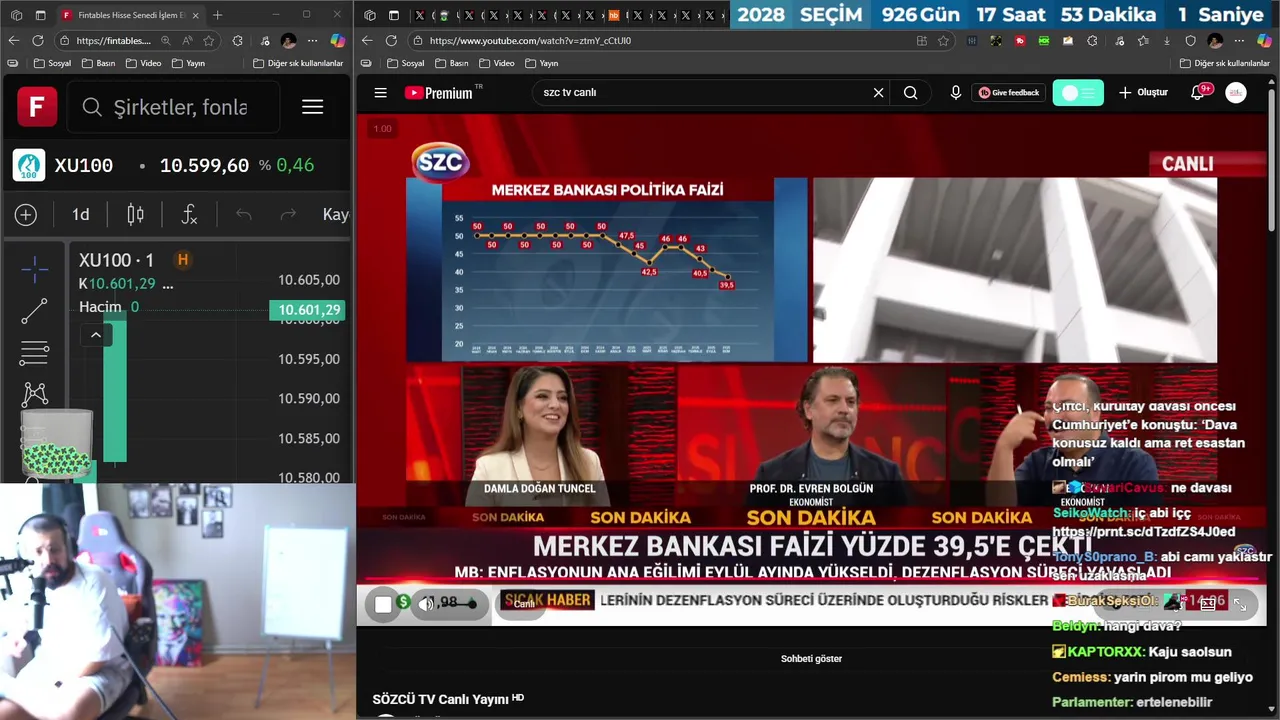1280x720 pixels.
Task: Open the Yayın bookmark folder in YouTube window
Action: click(541, 63)
